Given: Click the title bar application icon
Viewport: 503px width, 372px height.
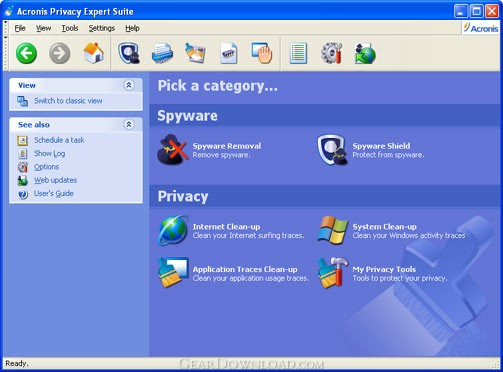Looking at the screenshot, I should tap(9, 11).
